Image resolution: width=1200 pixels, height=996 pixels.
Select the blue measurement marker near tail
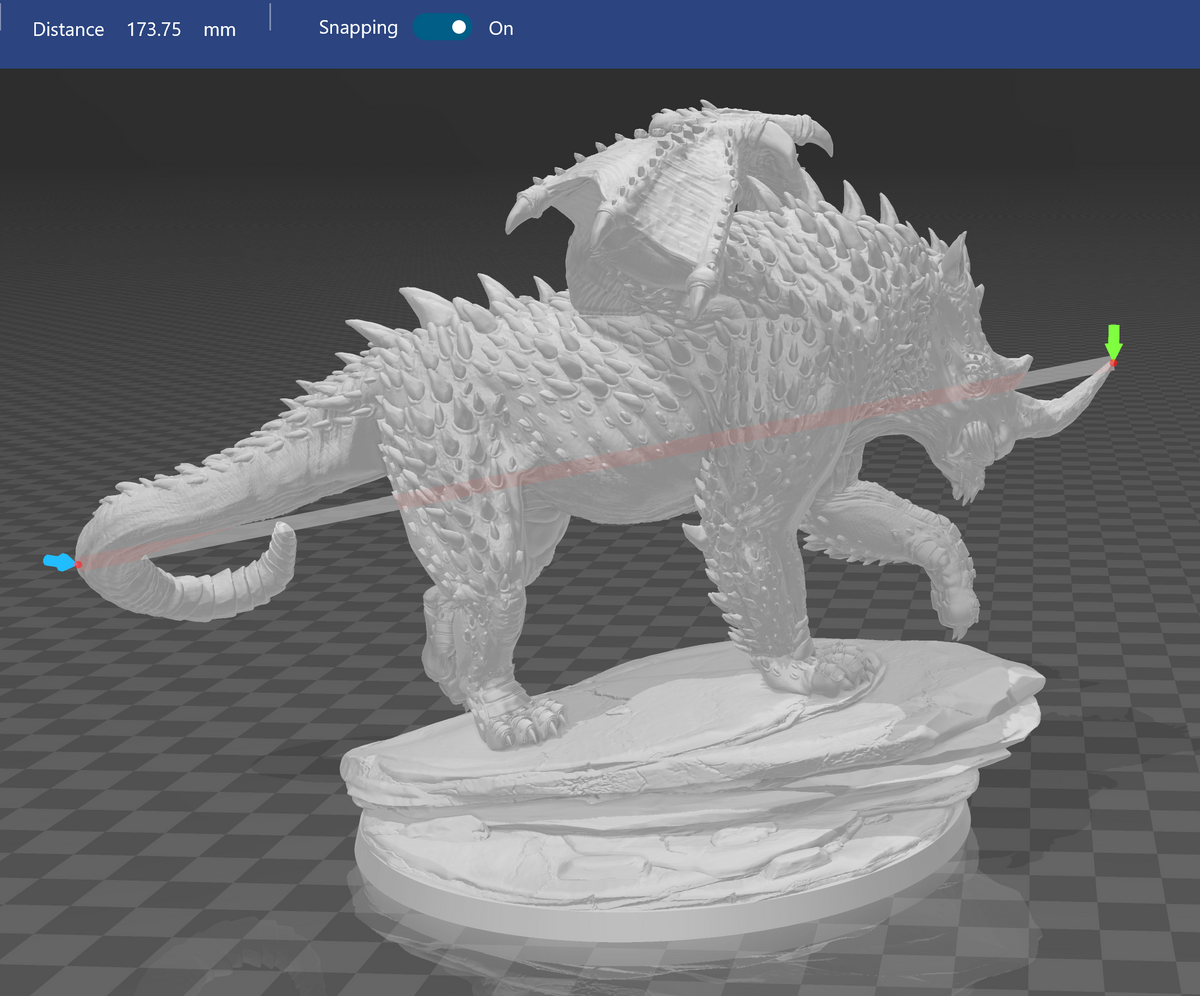pos(58,563)
